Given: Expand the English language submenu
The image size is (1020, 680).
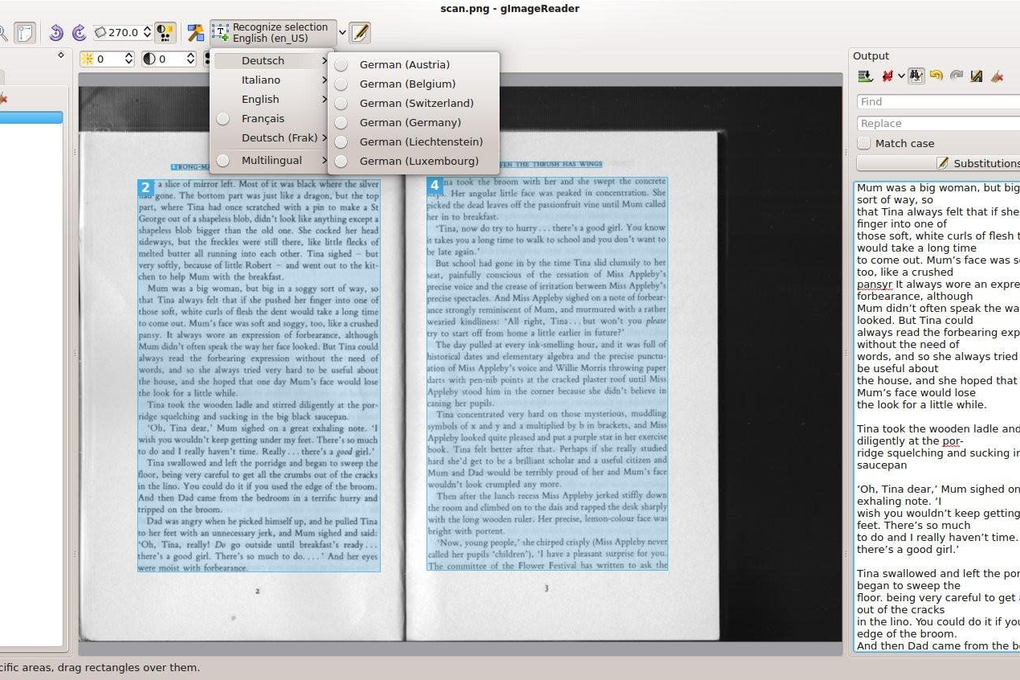Looking at the screenshot, I should (x=272, y=99).
